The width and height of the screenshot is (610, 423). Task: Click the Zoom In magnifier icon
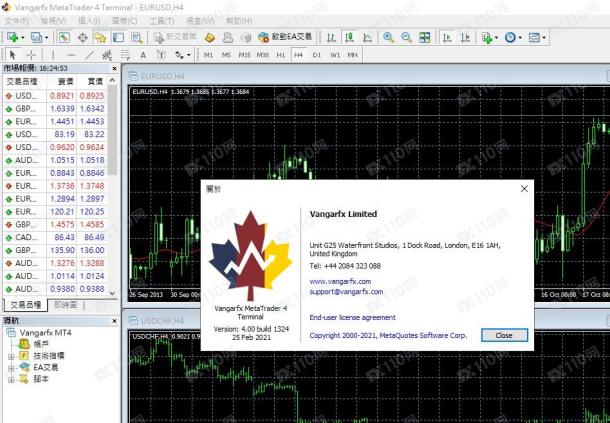(x=388, y=37)
